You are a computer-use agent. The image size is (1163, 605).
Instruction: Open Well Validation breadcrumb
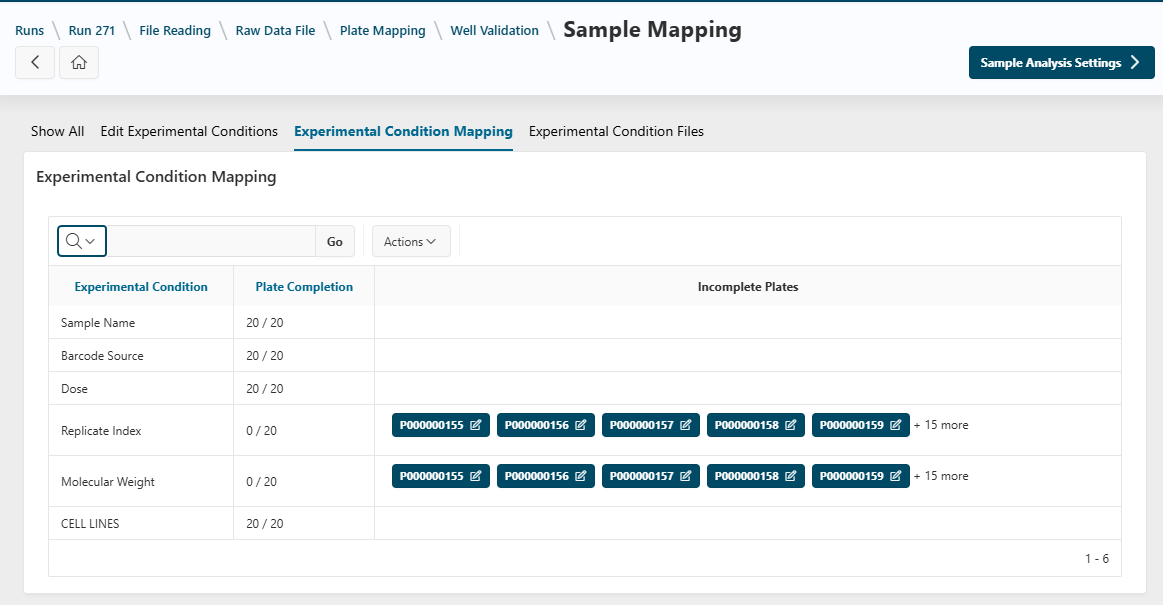tap(495, 30)
